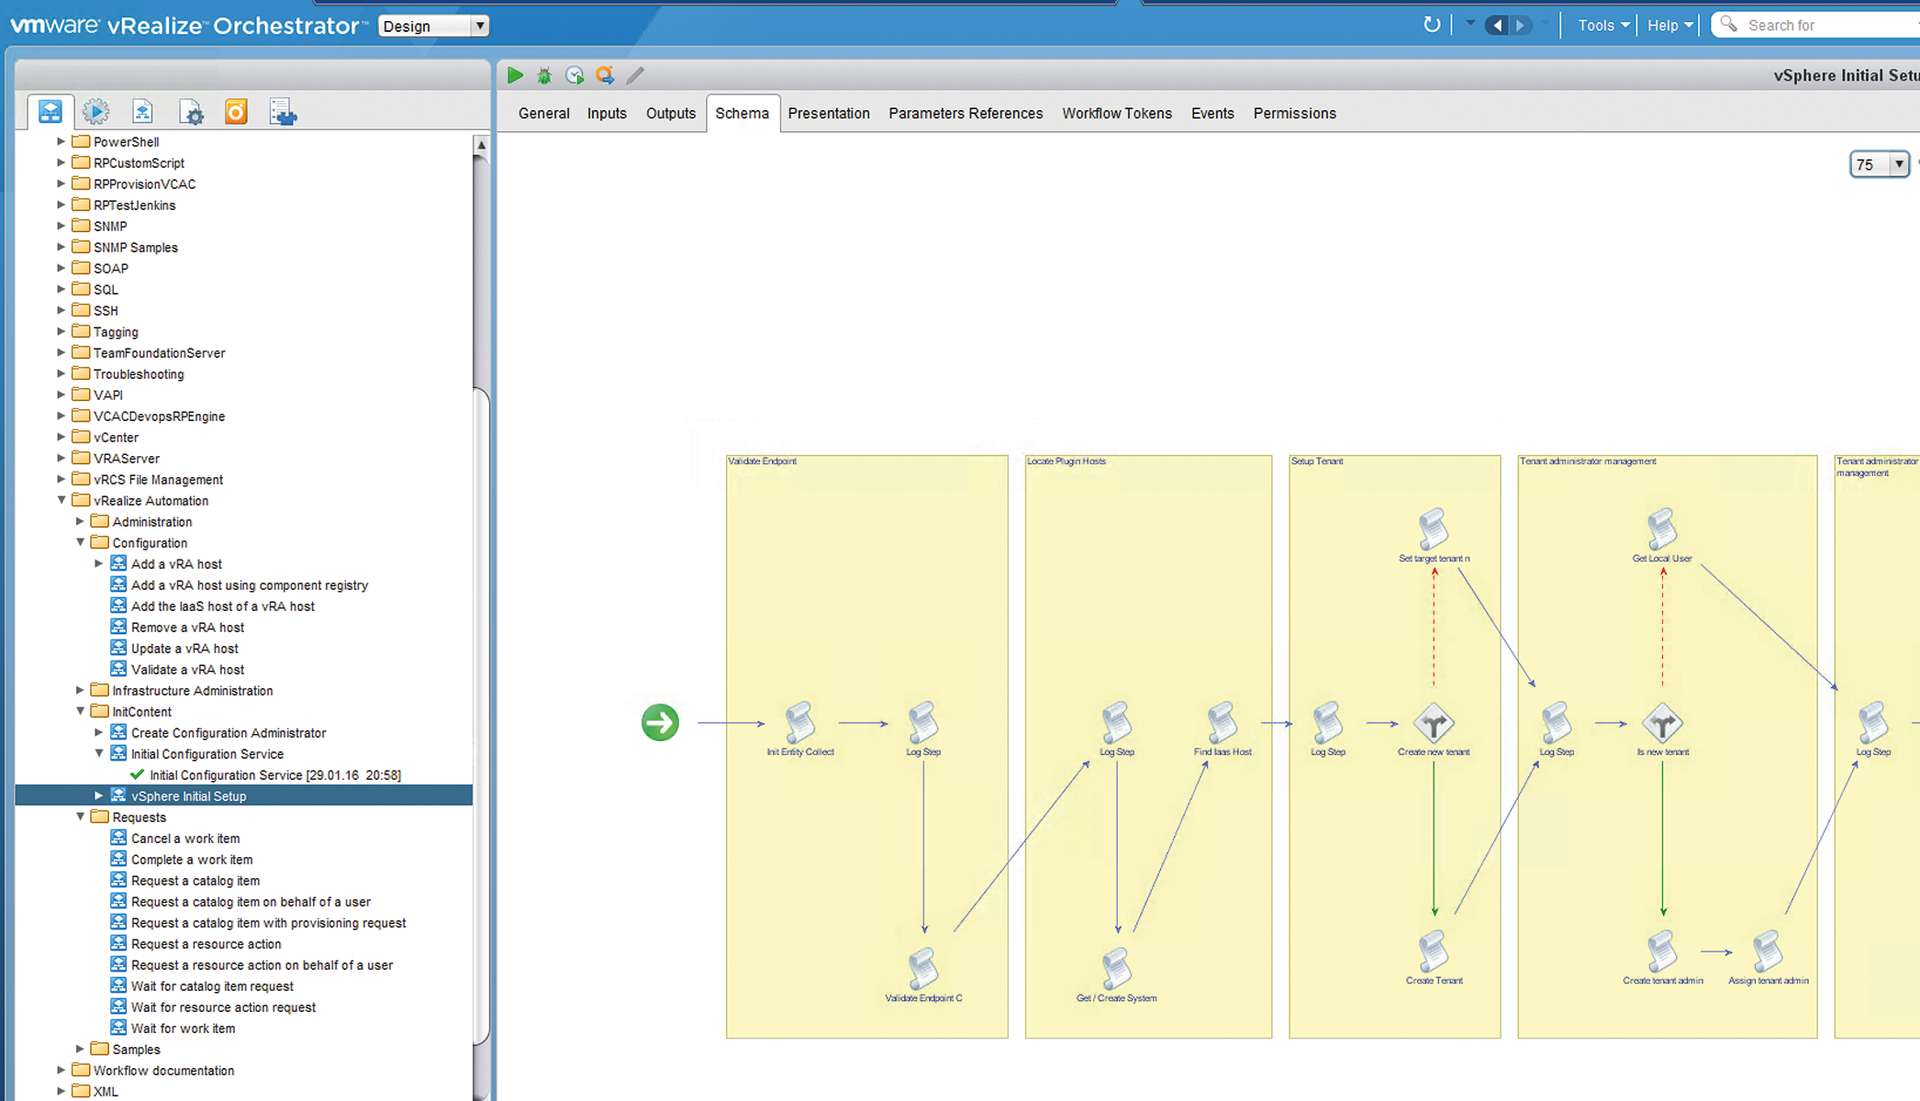The height and width of the screenshot is (1101, 1920).
Task: Switch to the Presentation tab
Action: pos(828,113)
